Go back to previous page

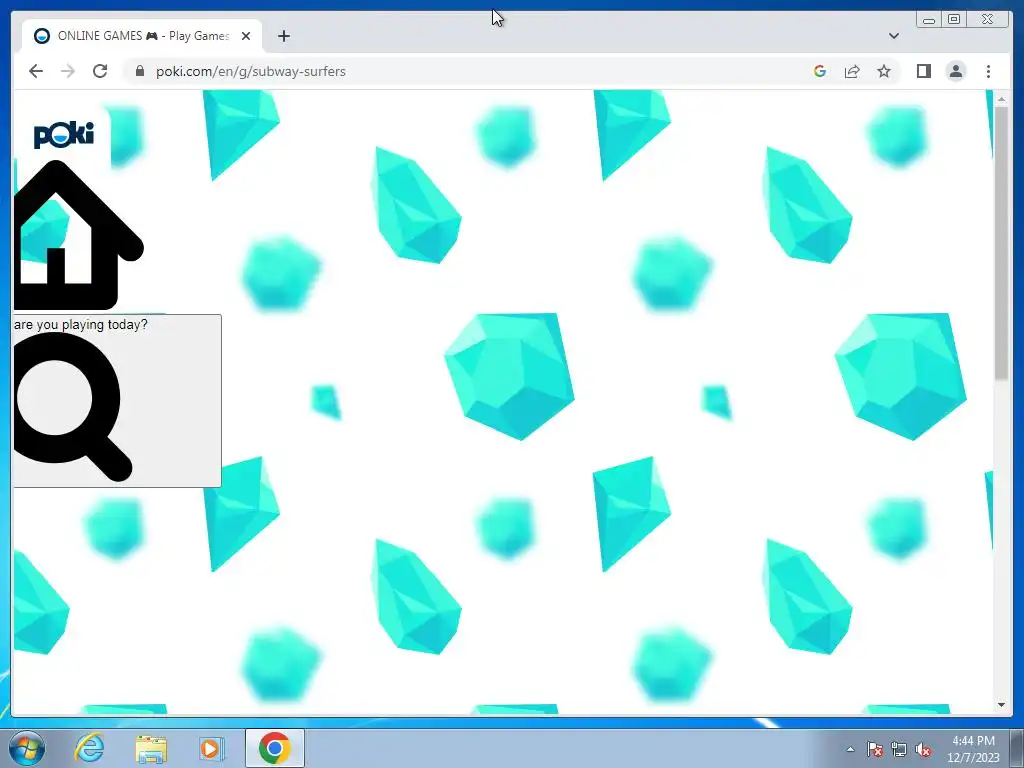[36, 71]
